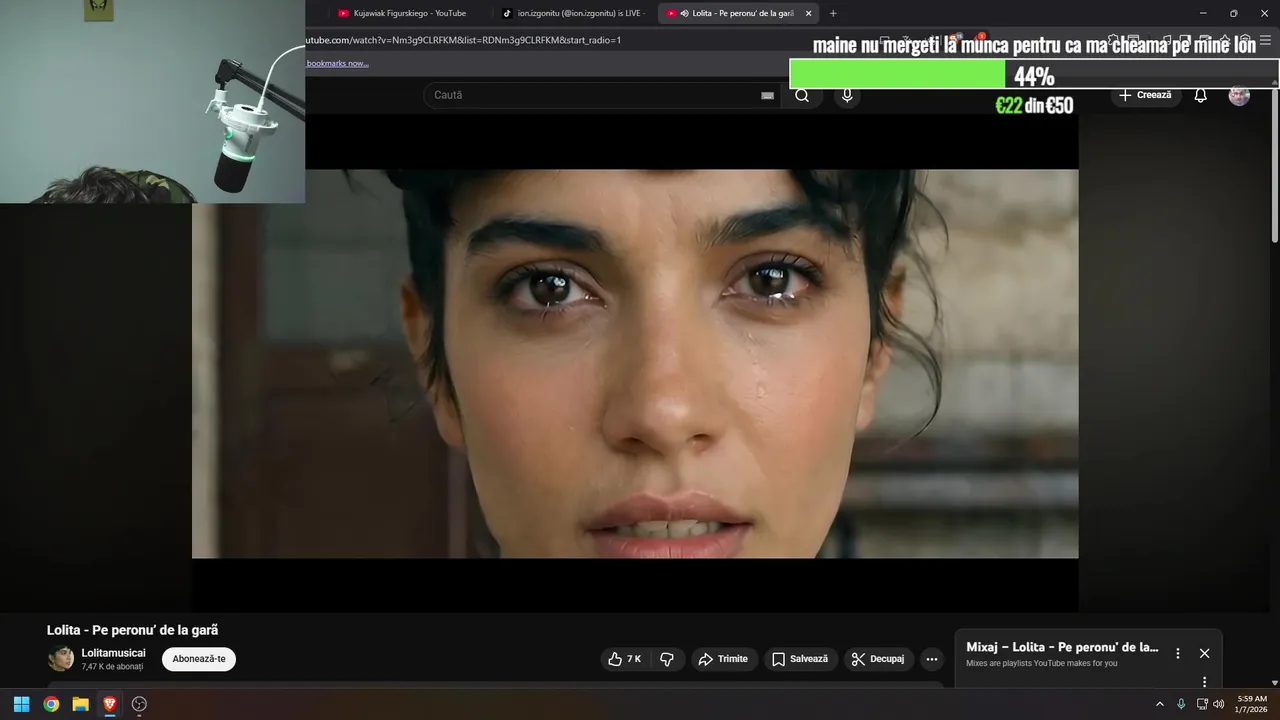
Task: Start voice search with the microphone icon
Action: pos(847,96)
